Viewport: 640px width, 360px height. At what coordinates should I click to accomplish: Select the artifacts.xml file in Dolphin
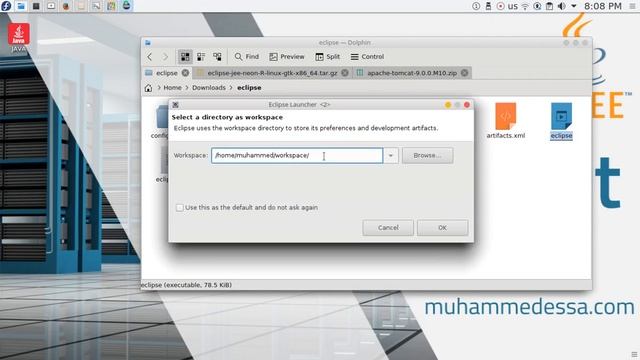[506, 121]
